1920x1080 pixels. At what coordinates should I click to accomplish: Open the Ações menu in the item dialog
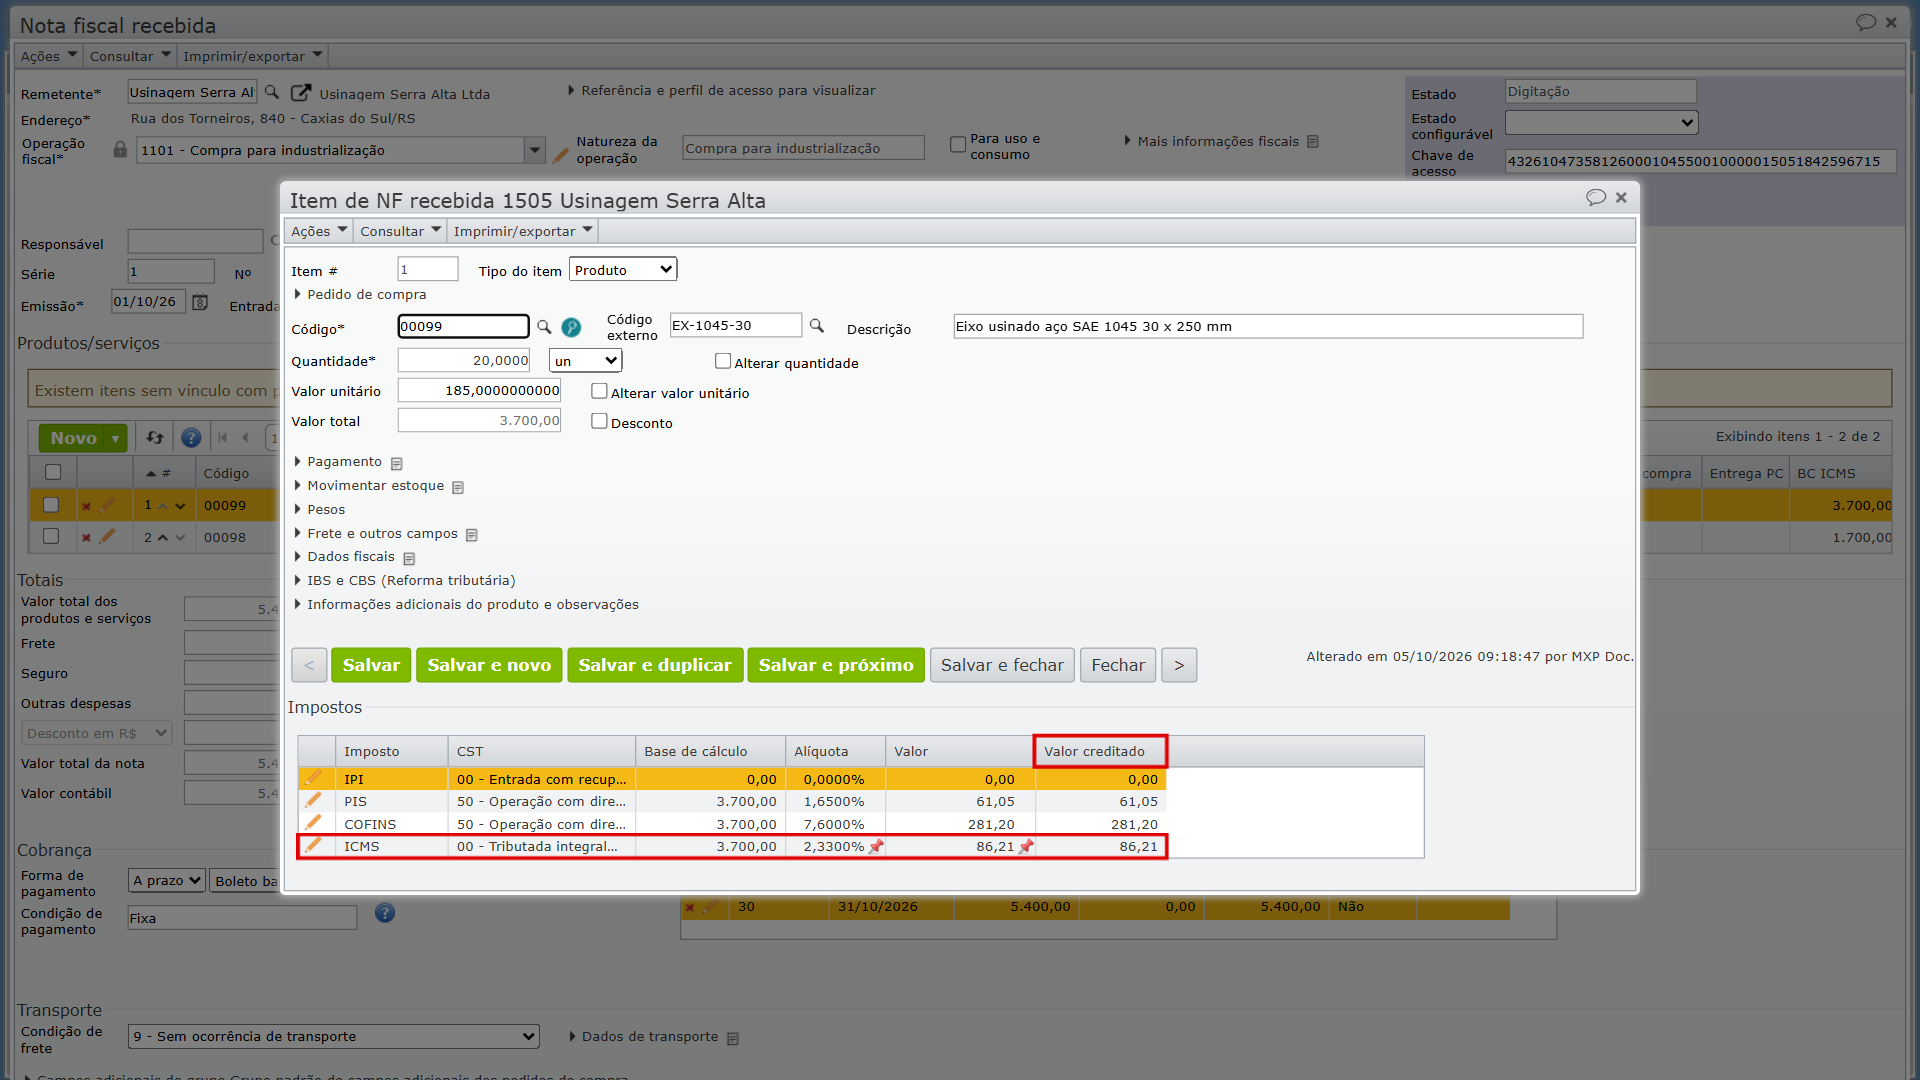pyautogui.click(x=319, y=231)
